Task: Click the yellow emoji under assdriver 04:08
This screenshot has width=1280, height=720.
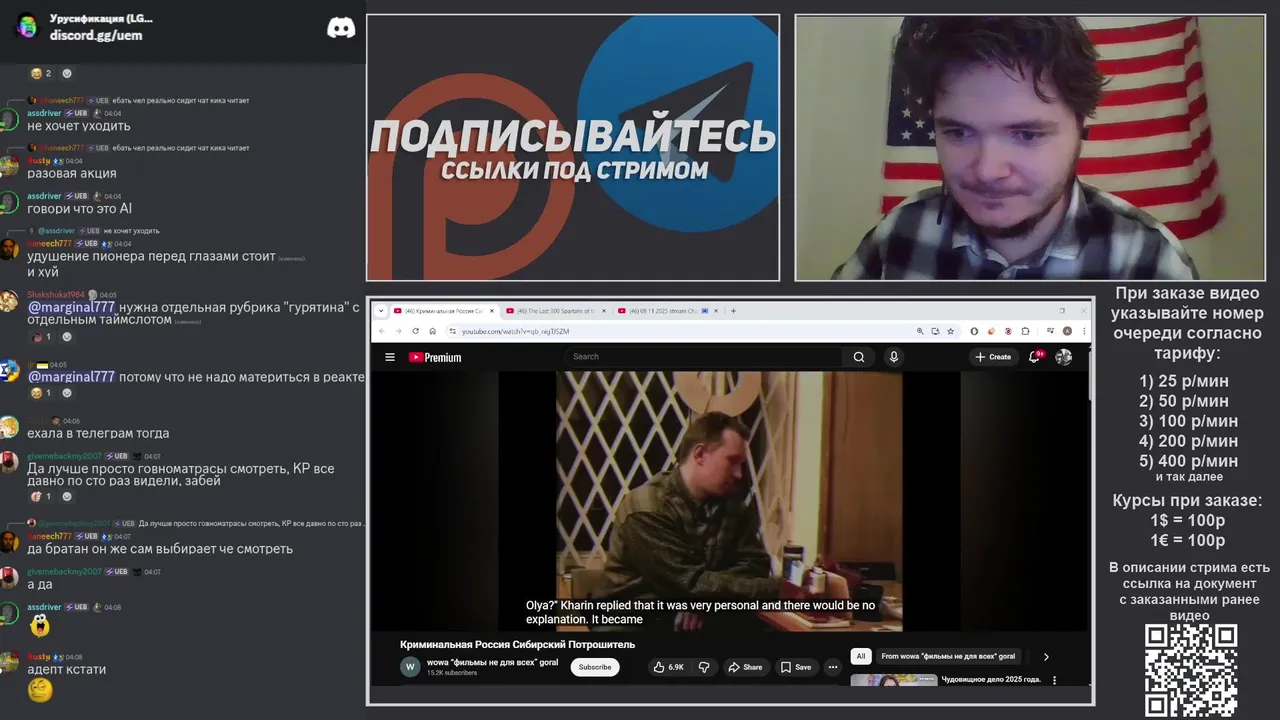Action: (39, 626)
